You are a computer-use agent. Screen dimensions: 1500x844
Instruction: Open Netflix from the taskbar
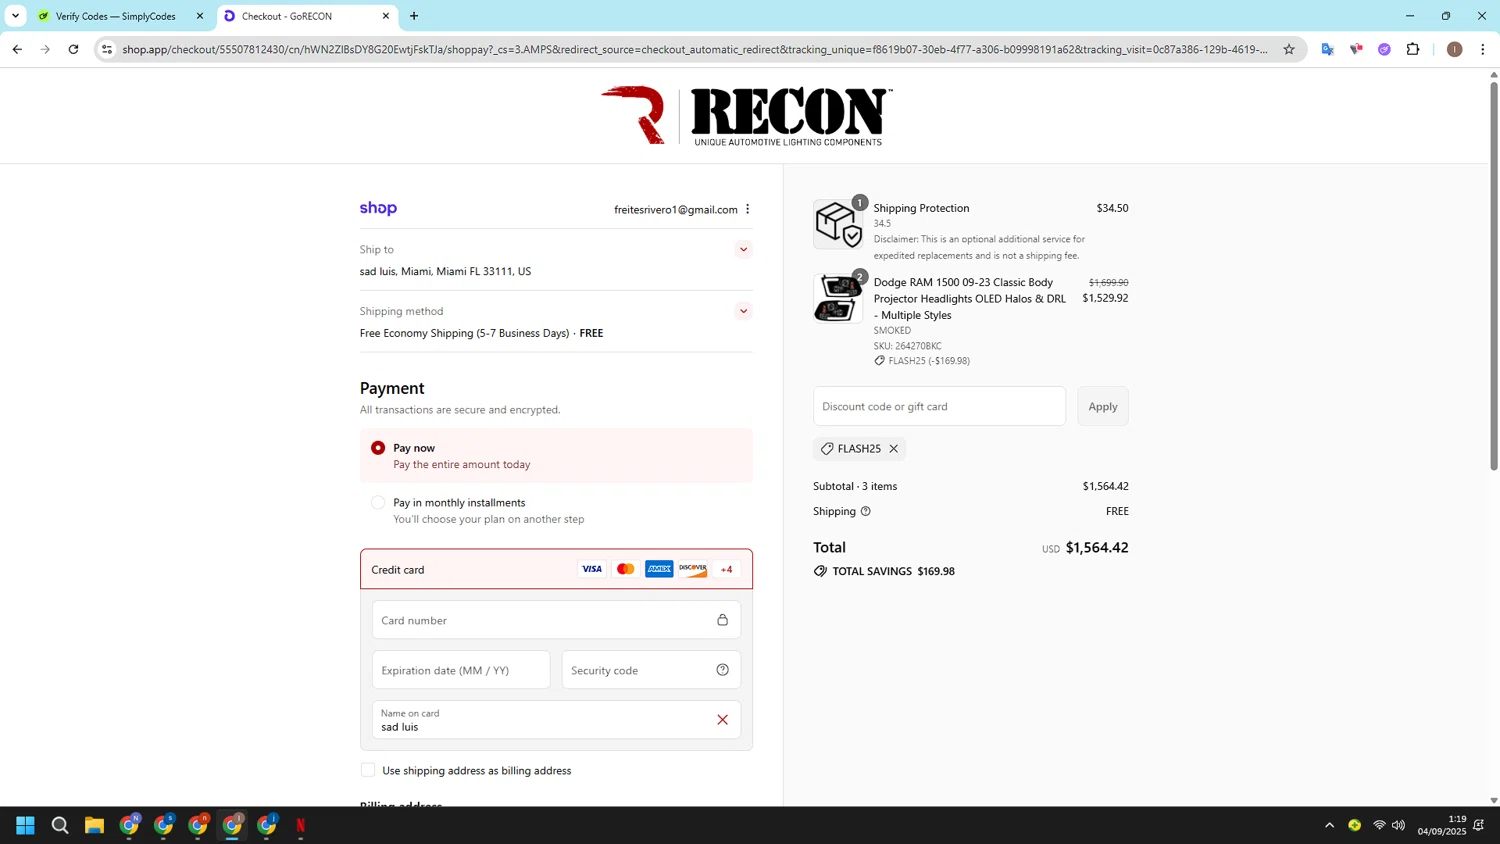tap(301, 825)
